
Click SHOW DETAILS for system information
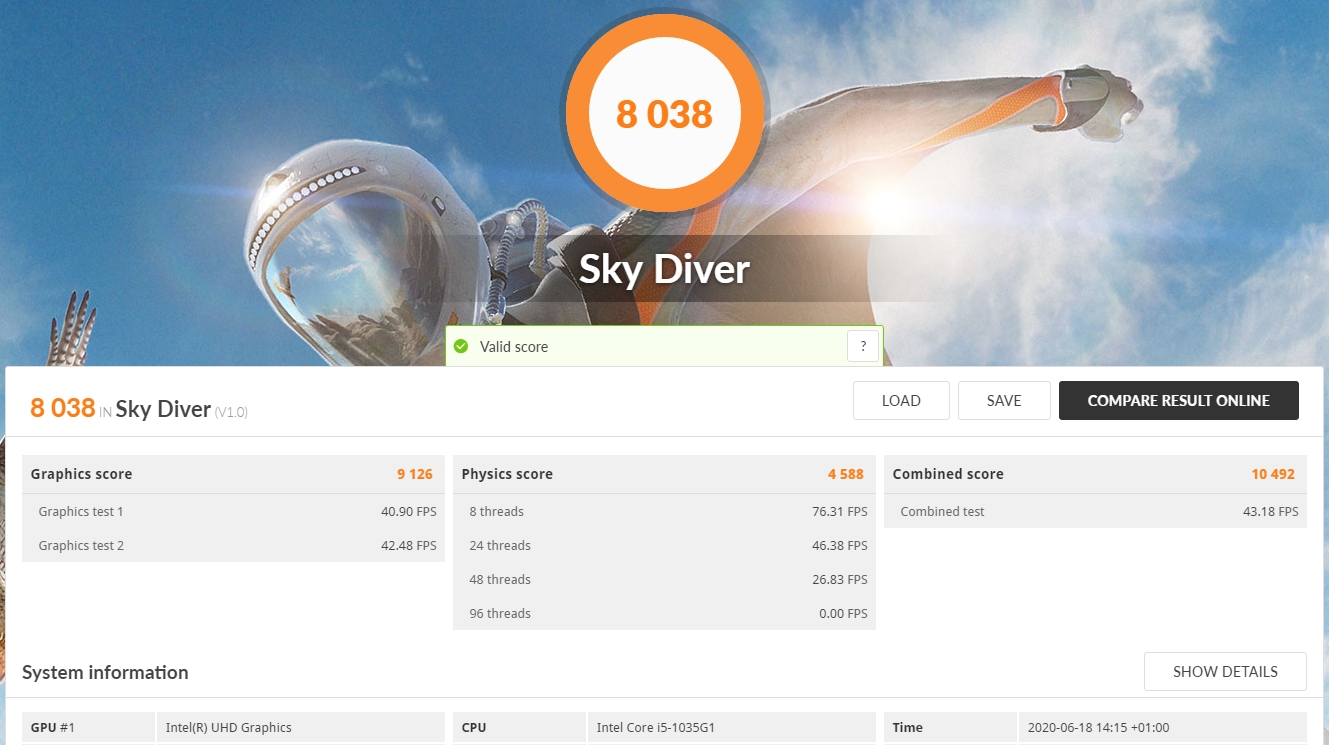click(x=1225, y=672)
